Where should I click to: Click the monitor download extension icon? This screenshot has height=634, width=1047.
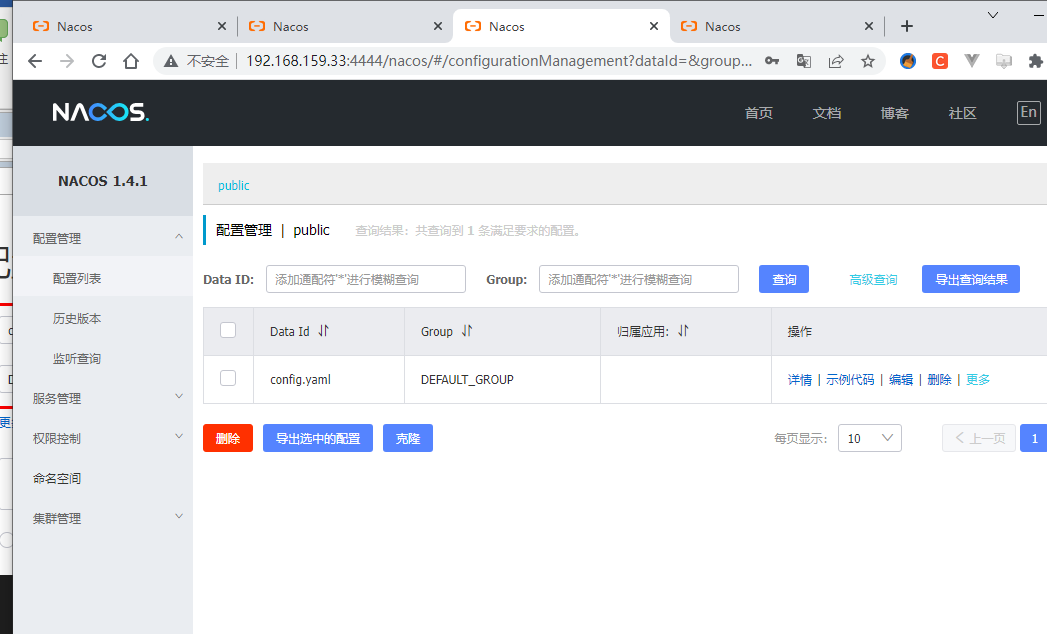1004,61
